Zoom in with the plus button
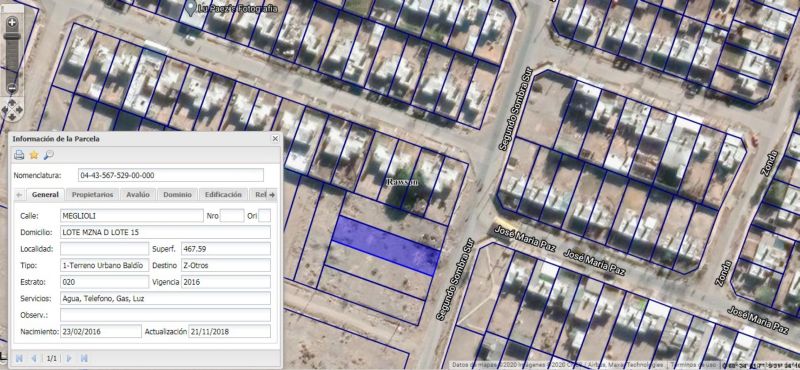Screen dimensions: 800x370 pos(12,22)
